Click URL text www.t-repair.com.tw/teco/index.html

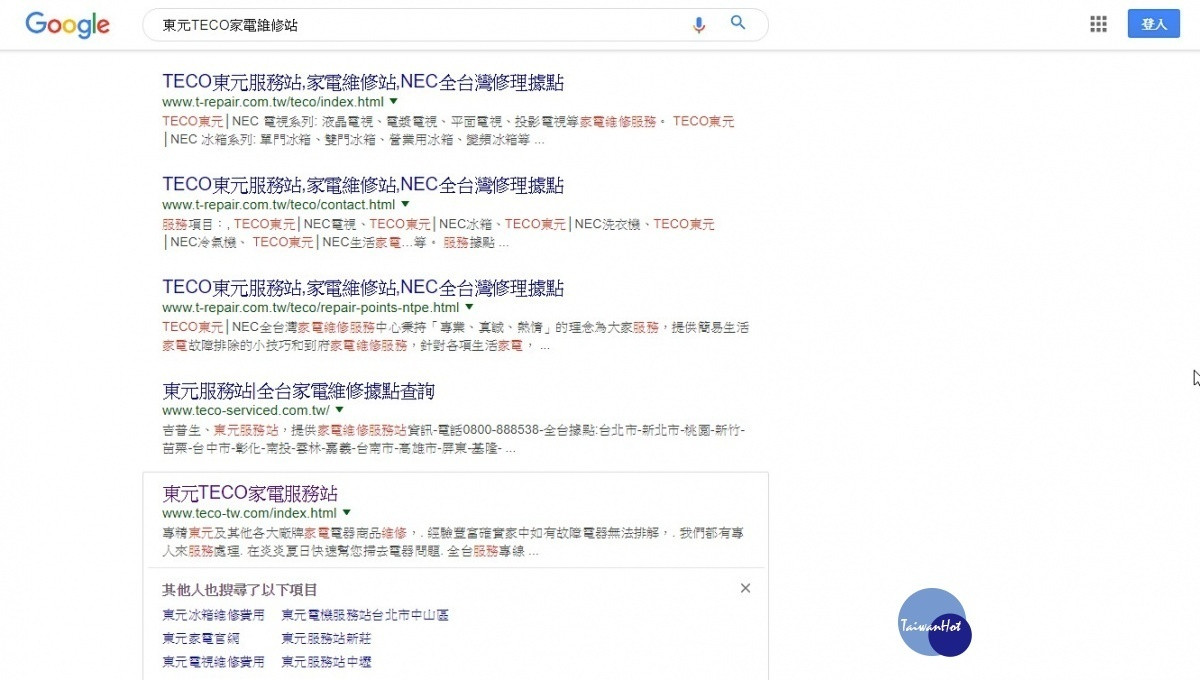pos(273,102)
